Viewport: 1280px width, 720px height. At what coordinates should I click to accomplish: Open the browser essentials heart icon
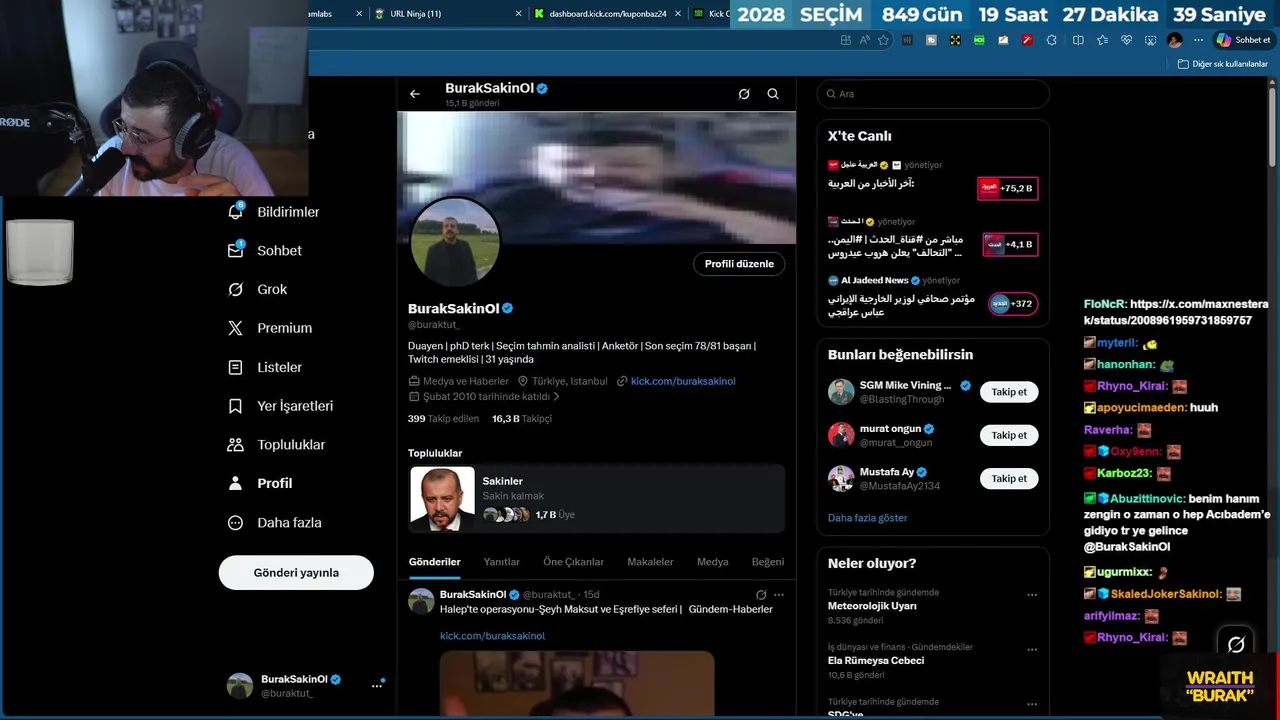(1126, 40)
